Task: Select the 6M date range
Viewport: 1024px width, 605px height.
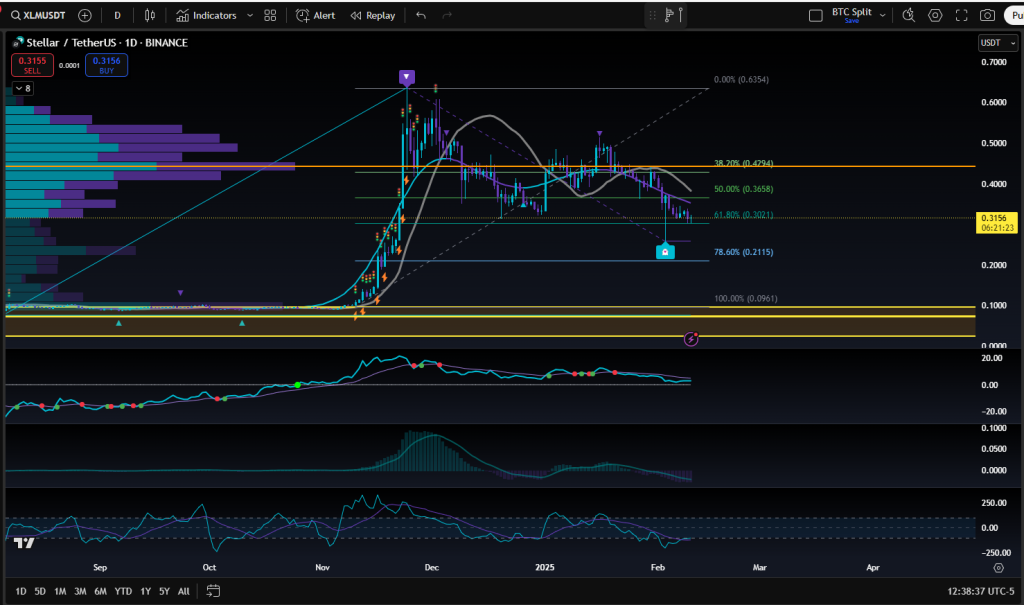Action: pyautogui.click(x=101, y=591)
